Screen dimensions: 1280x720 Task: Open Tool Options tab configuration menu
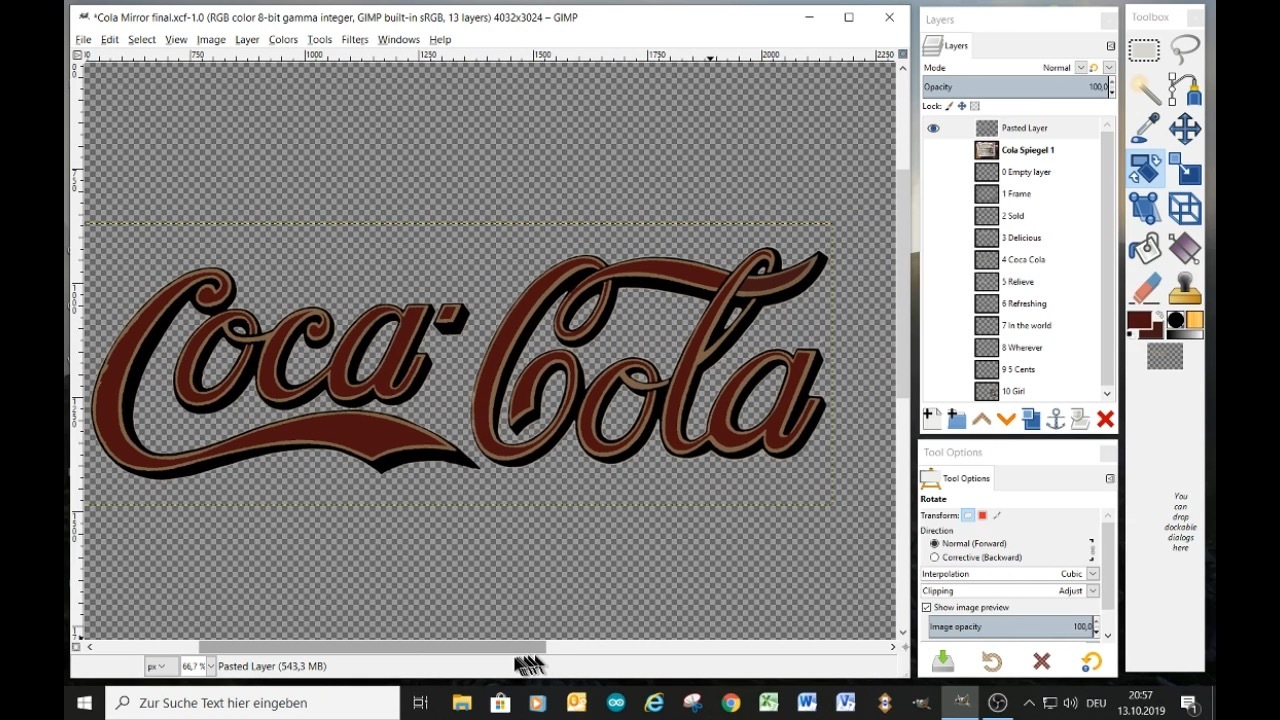(1109, 478)
